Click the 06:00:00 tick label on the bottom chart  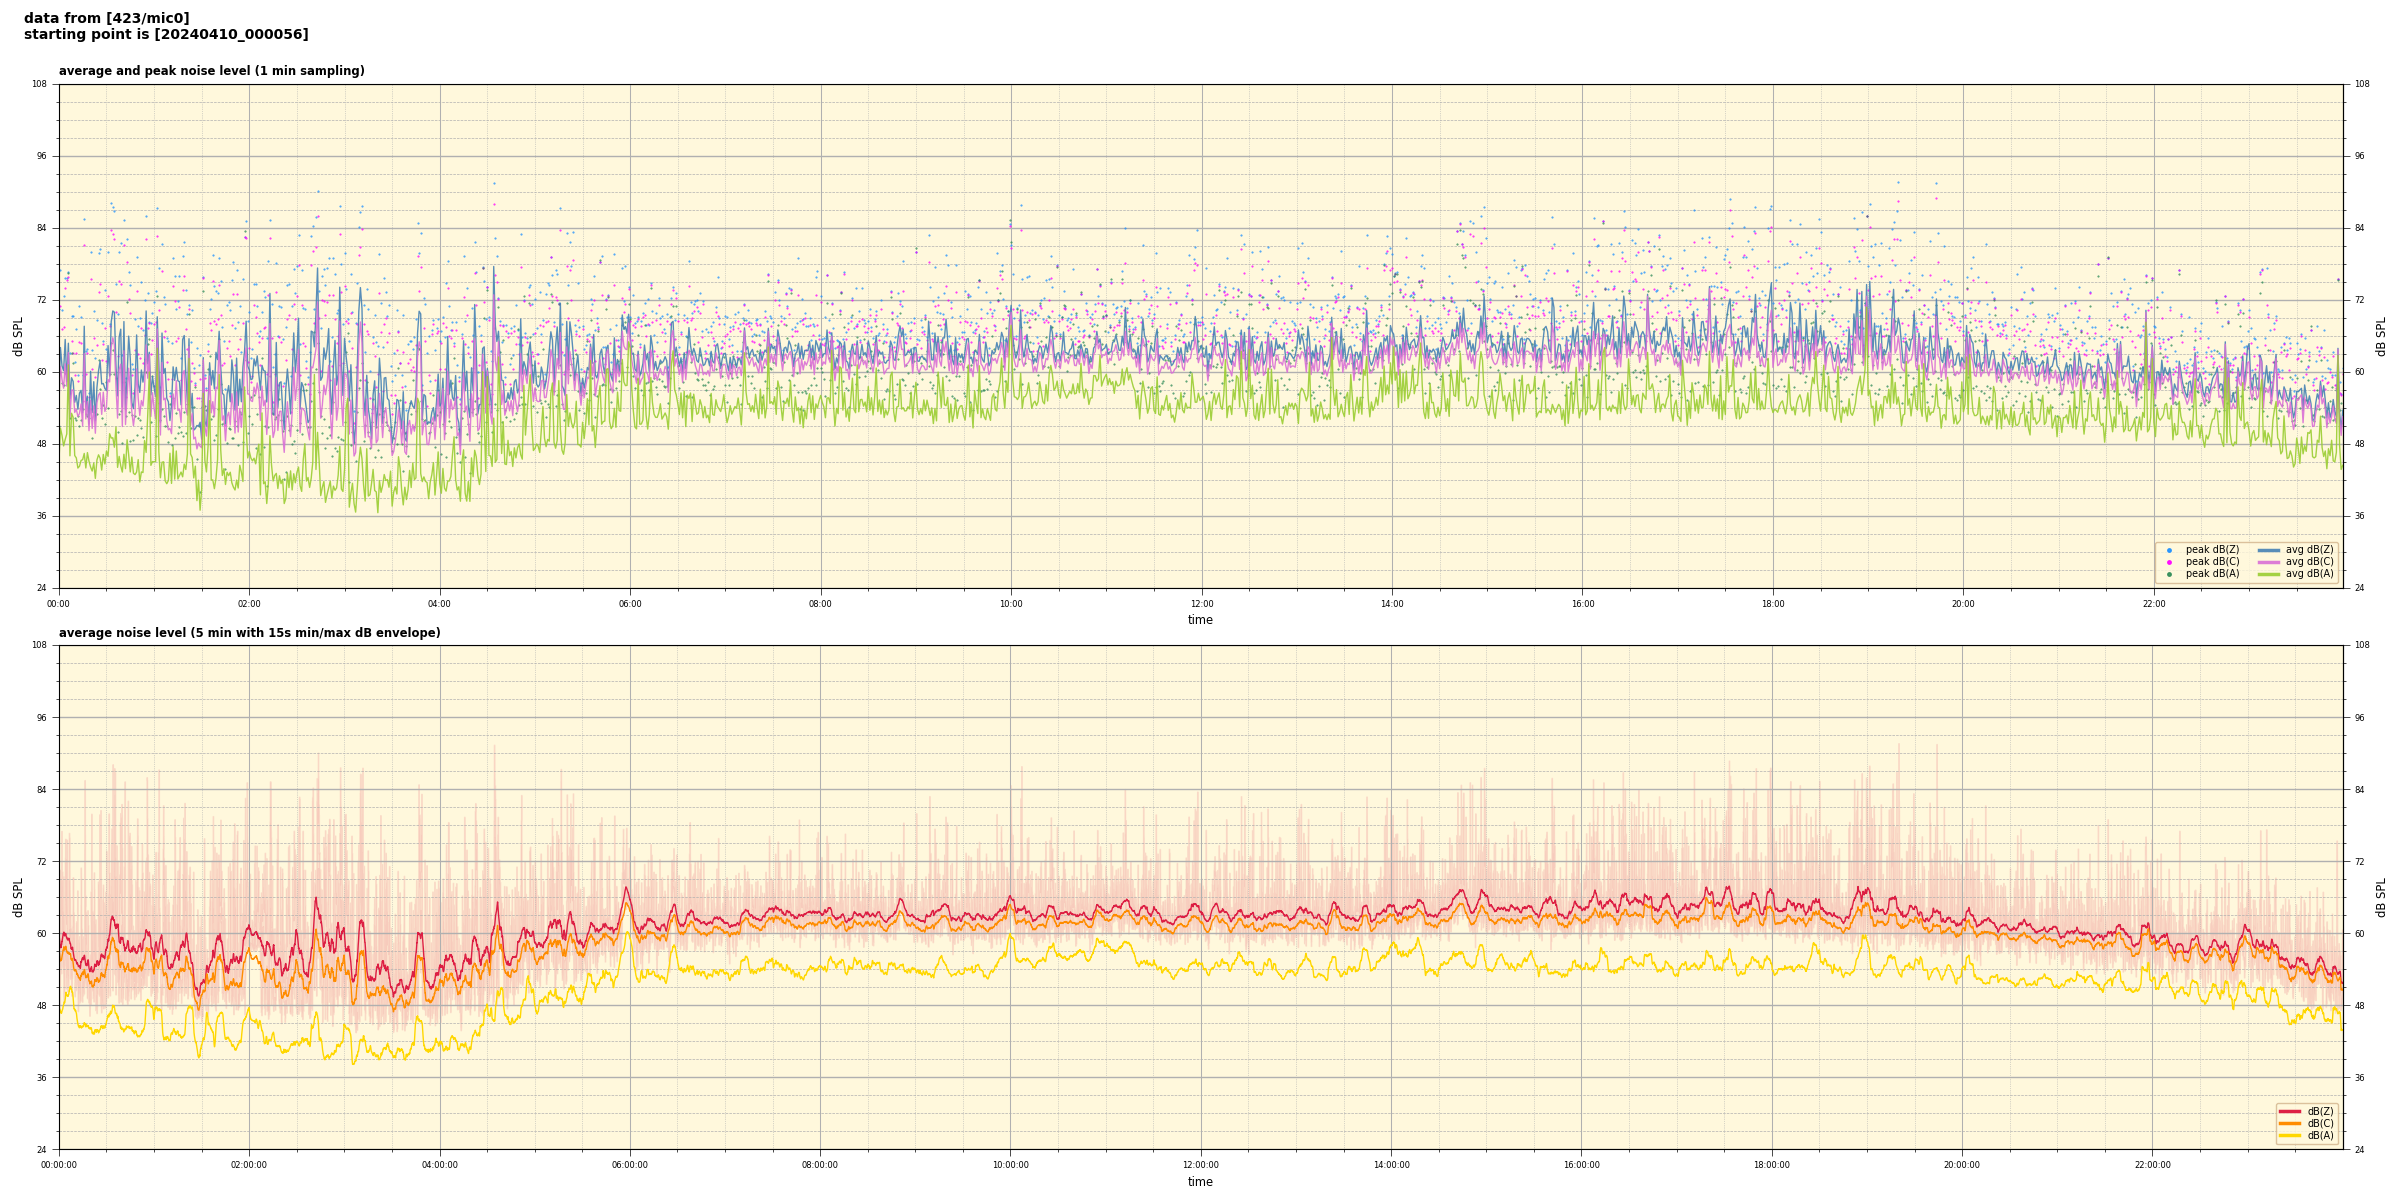pos(630,1165)
